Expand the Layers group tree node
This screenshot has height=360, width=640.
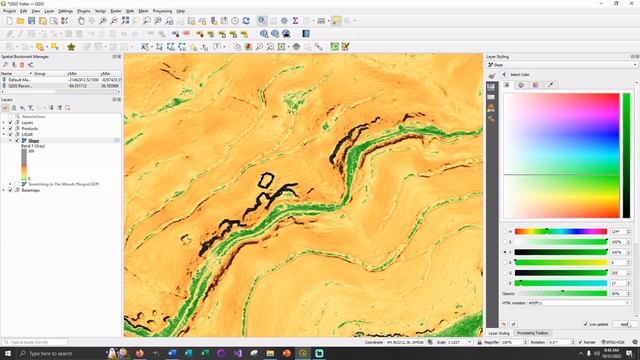click(4, 122)
